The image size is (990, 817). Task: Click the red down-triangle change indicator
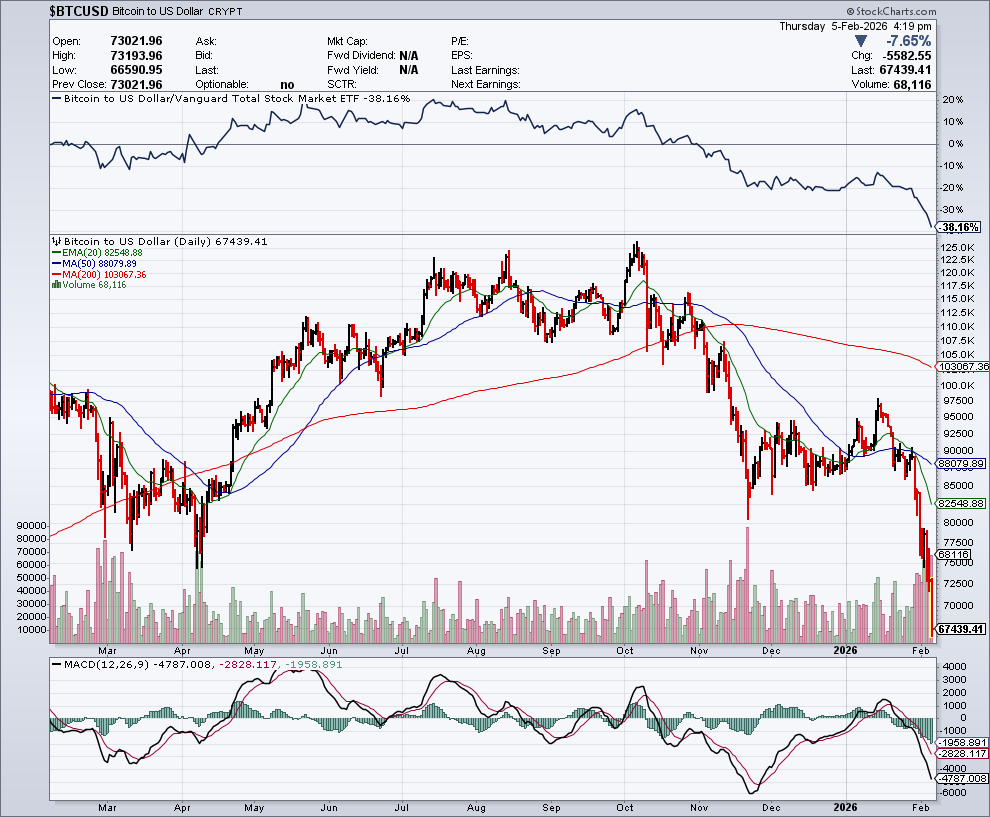click(859, 41)
